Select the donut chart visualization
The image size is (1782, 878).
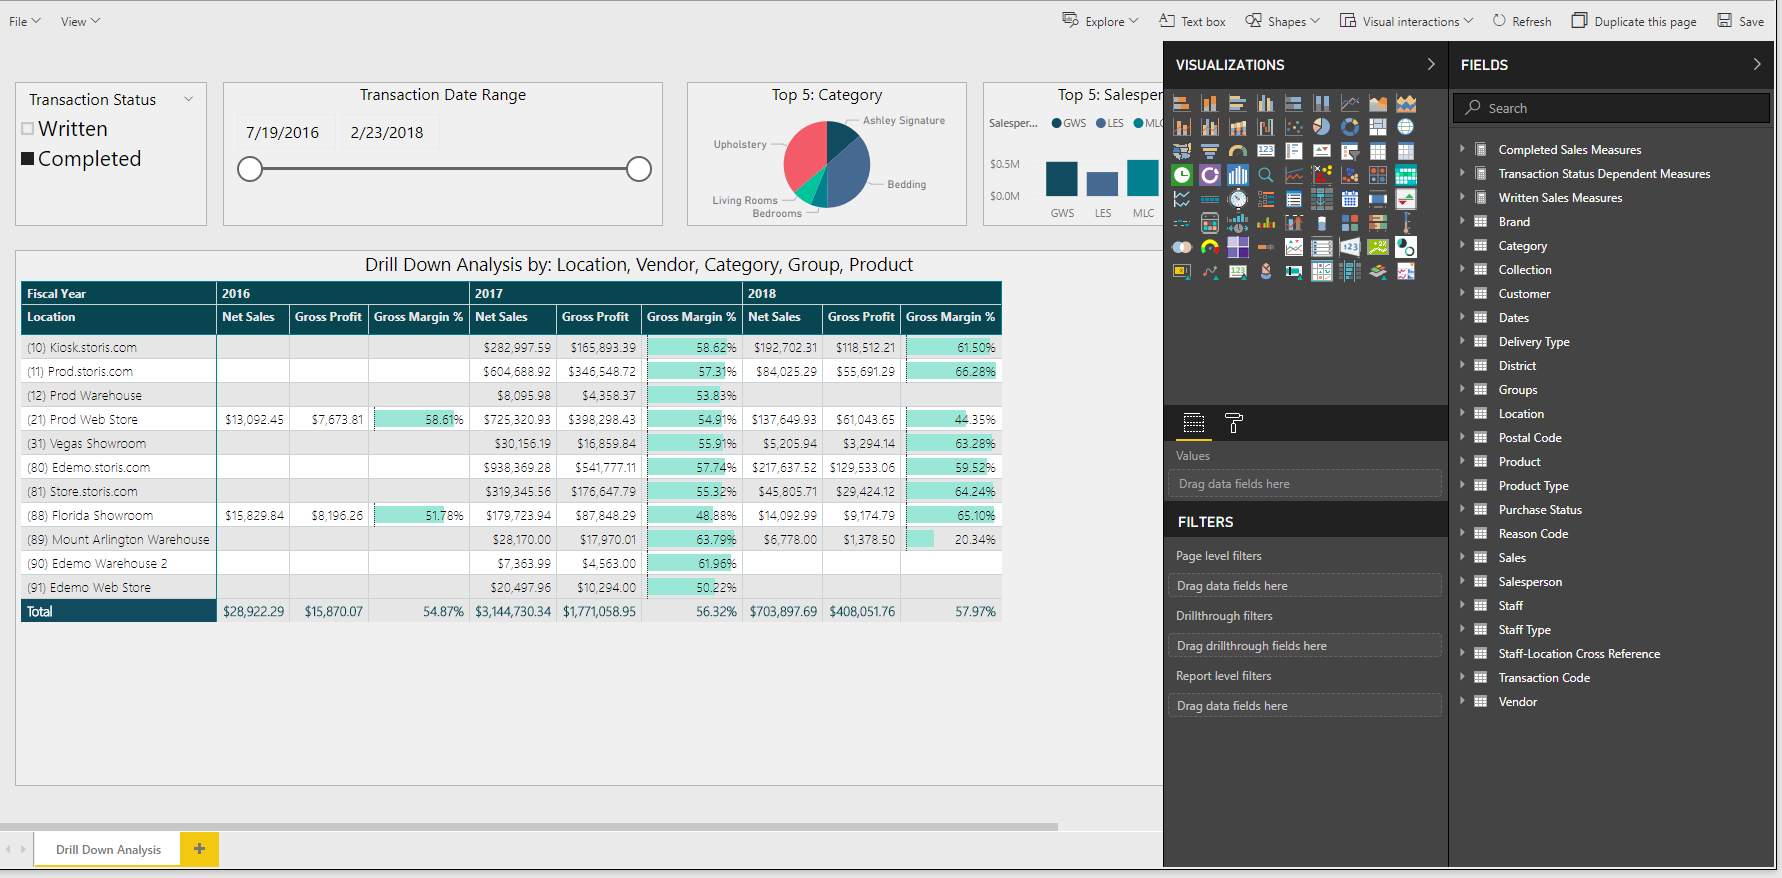(x=1350, y=127)
